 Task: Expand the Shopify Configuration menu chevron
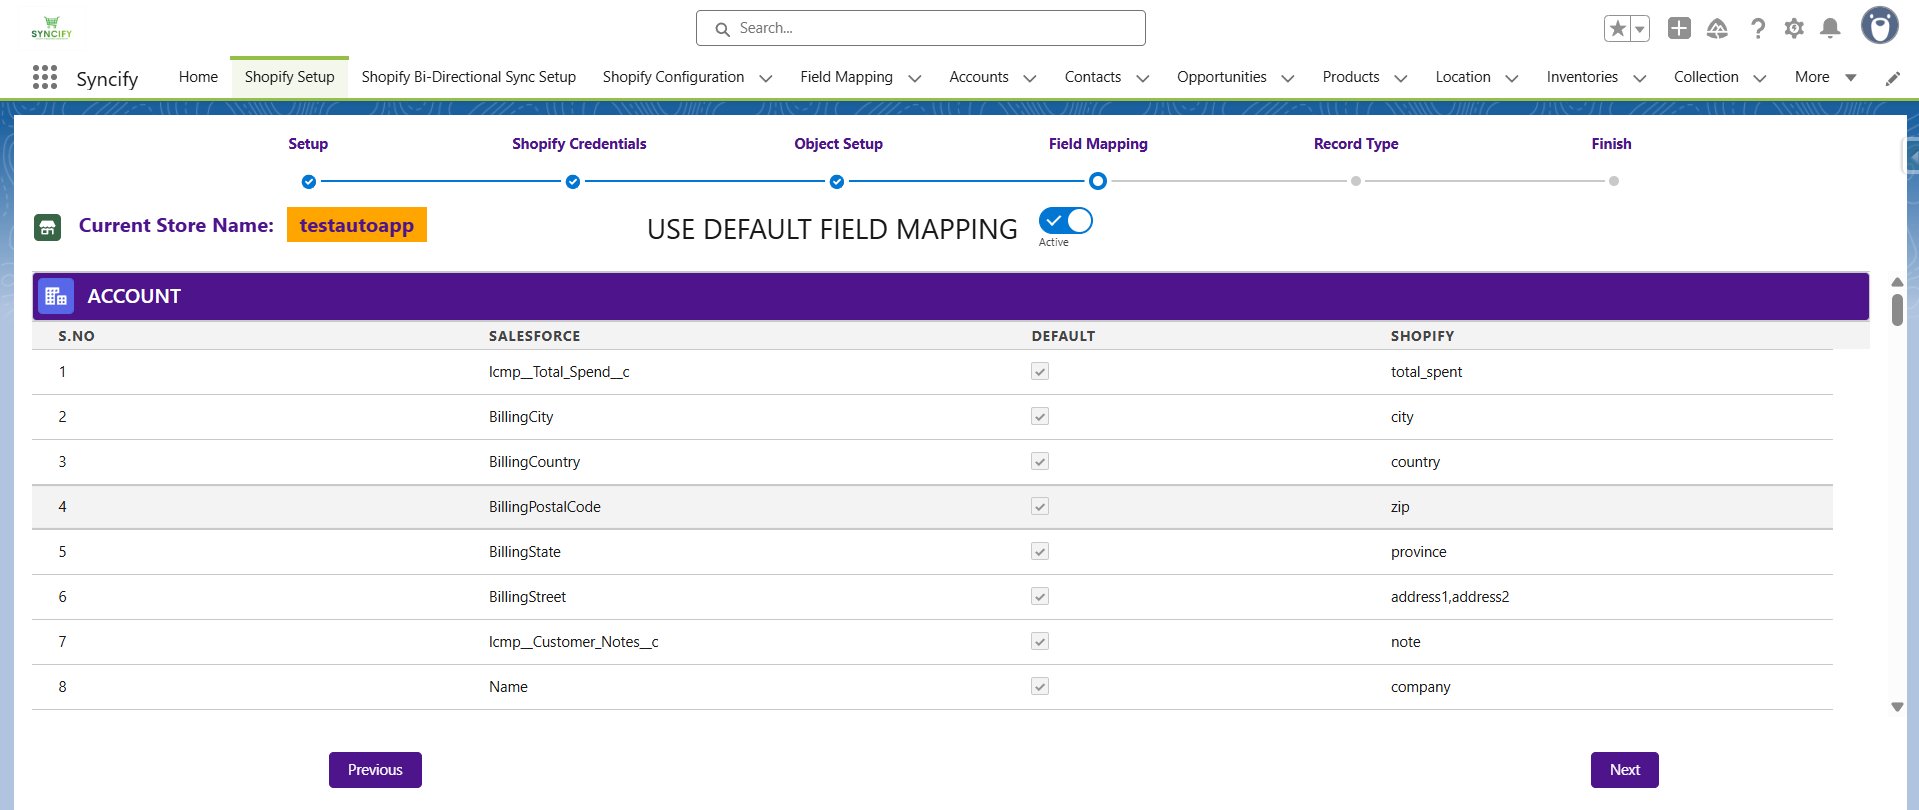[x=766, y=78]
